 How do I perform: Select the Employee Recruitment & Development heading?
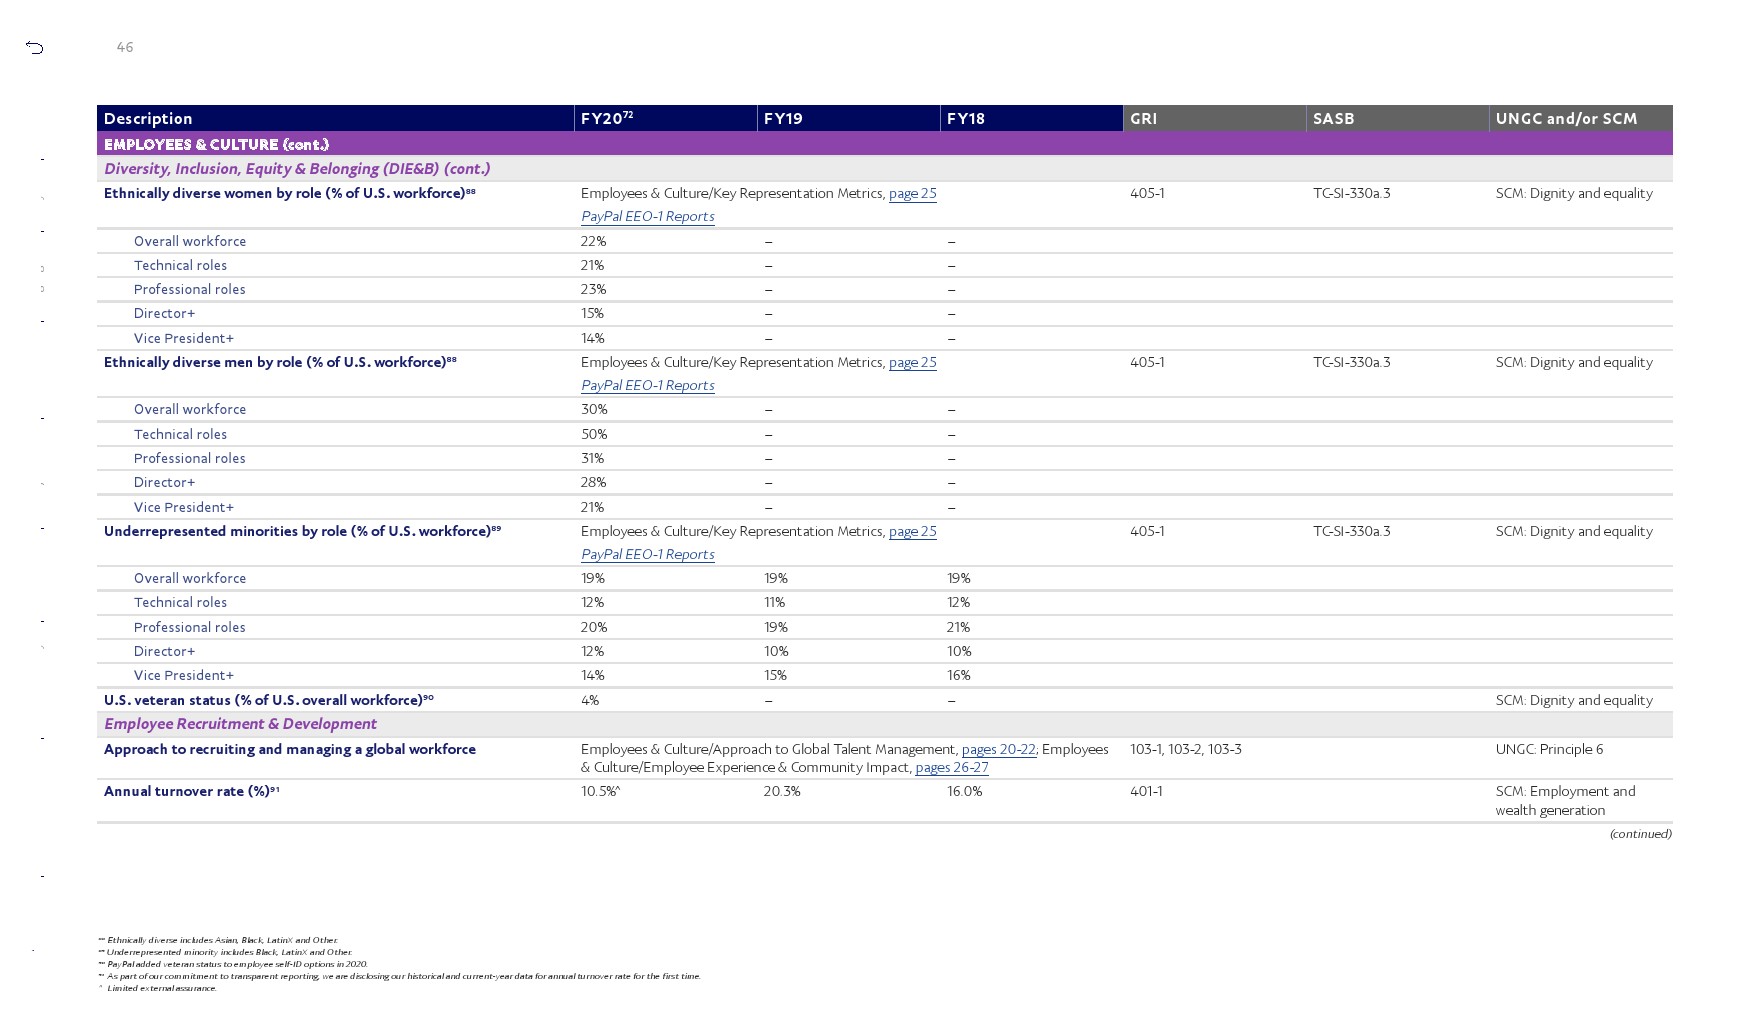point(240,724)
